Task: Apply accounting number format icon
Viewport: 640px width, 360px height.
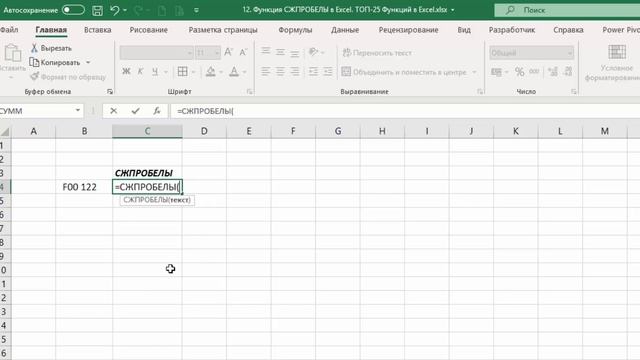Action: 496,72
